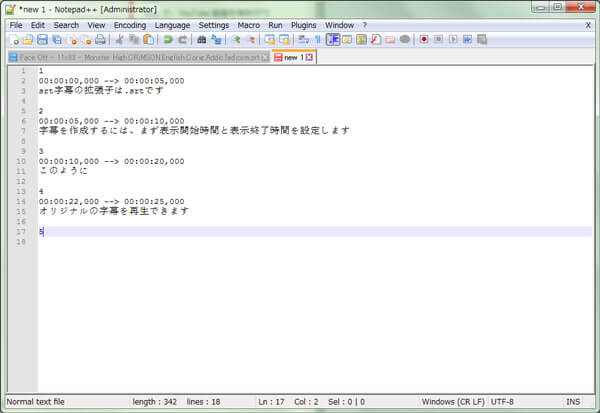Viewport: 600px width, 413px height.
Task: Print the document using the printer icon
Action: 100,39
